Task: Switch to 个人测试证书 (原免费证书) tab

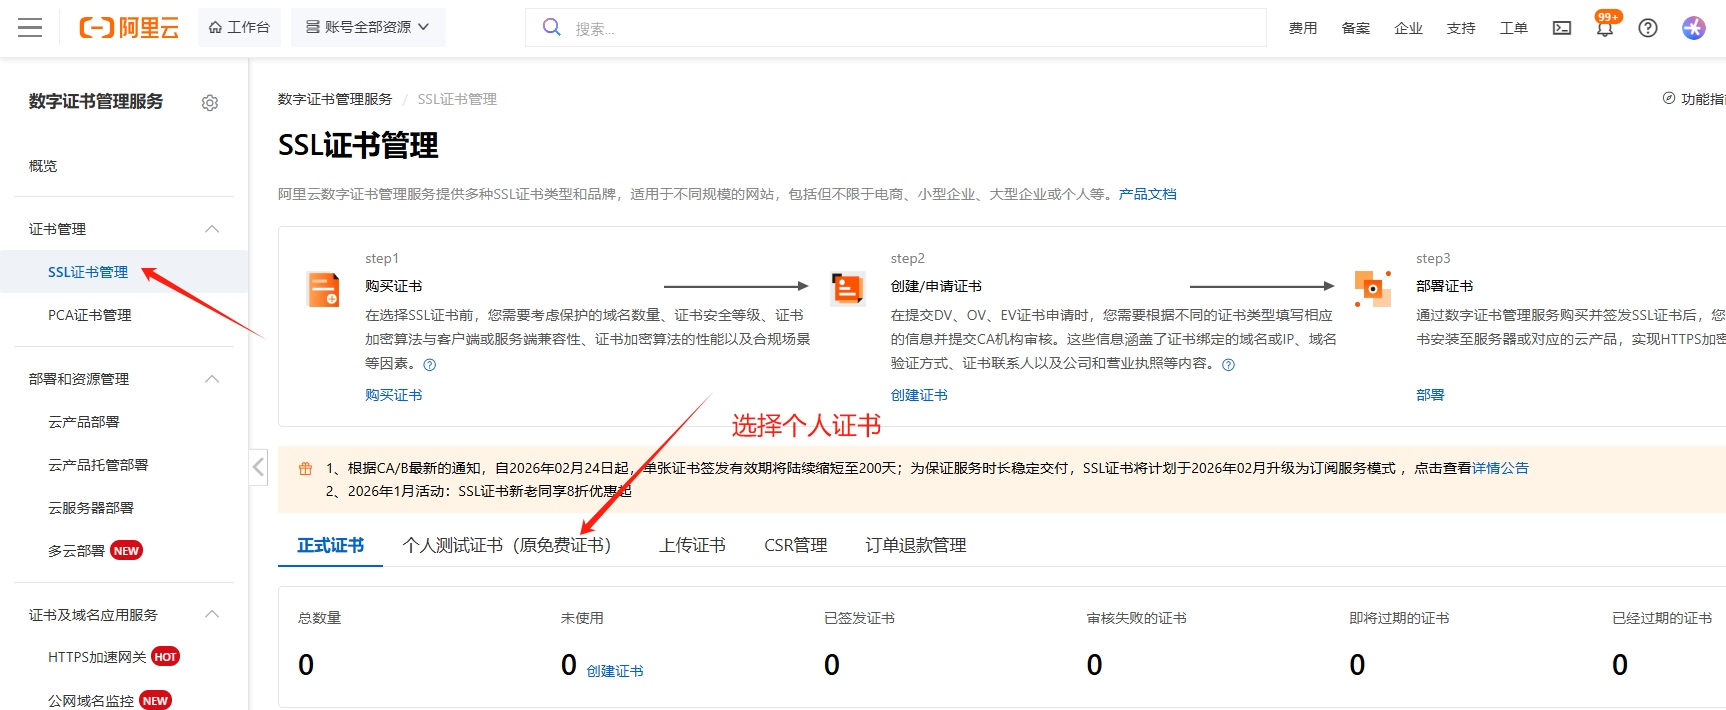Action: [x=506, y=545]
